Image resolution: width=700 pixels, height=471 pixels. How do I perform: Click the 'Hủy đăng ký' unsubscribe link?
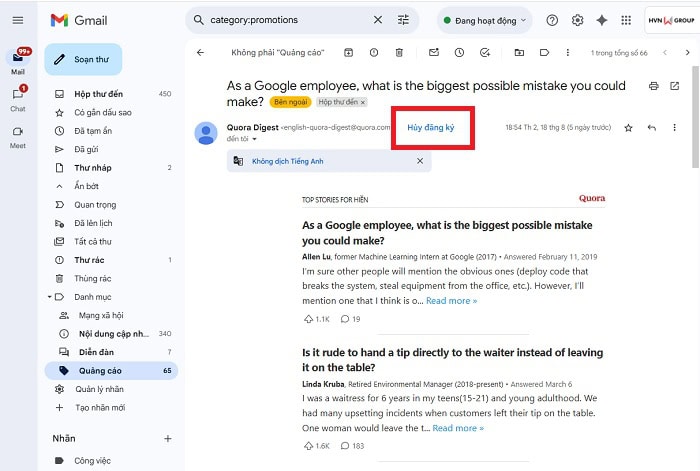tap(430, 128)
